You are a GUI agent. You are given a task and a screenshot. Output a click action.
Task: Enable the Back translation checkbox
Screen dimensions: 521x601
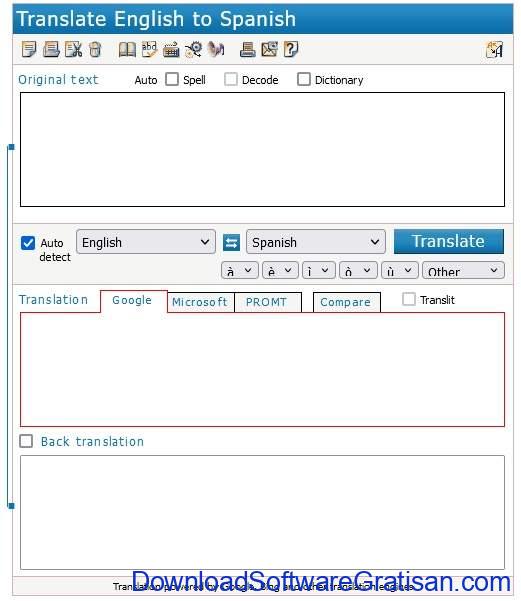26,441
